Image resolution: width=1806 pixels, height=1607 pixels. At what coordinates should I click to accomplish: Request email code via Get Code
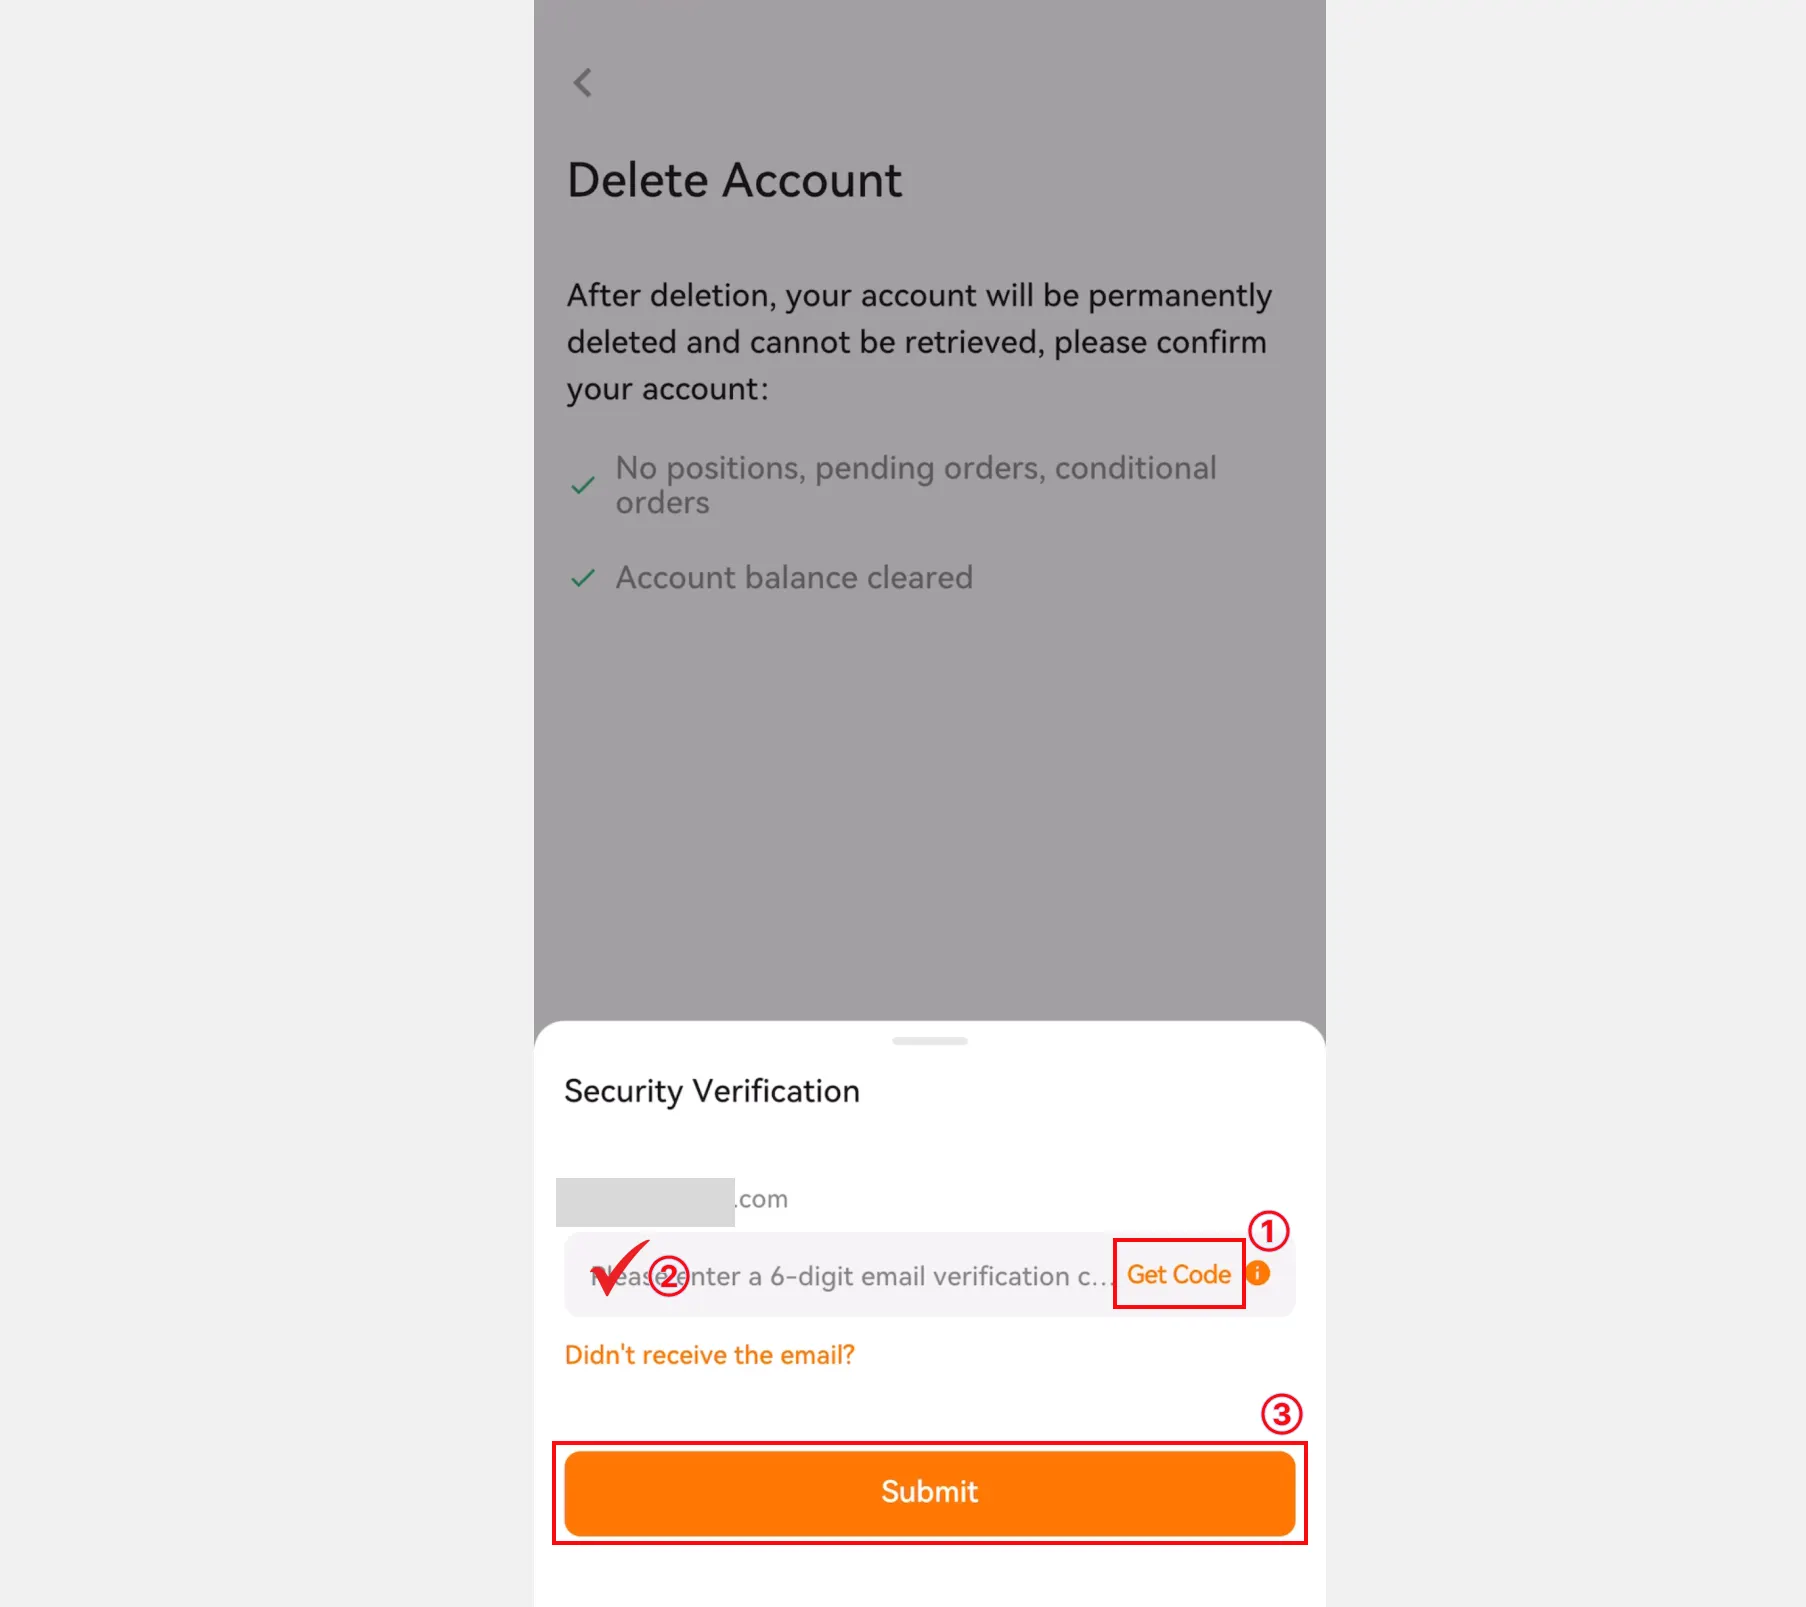tap(1179, 1274)
